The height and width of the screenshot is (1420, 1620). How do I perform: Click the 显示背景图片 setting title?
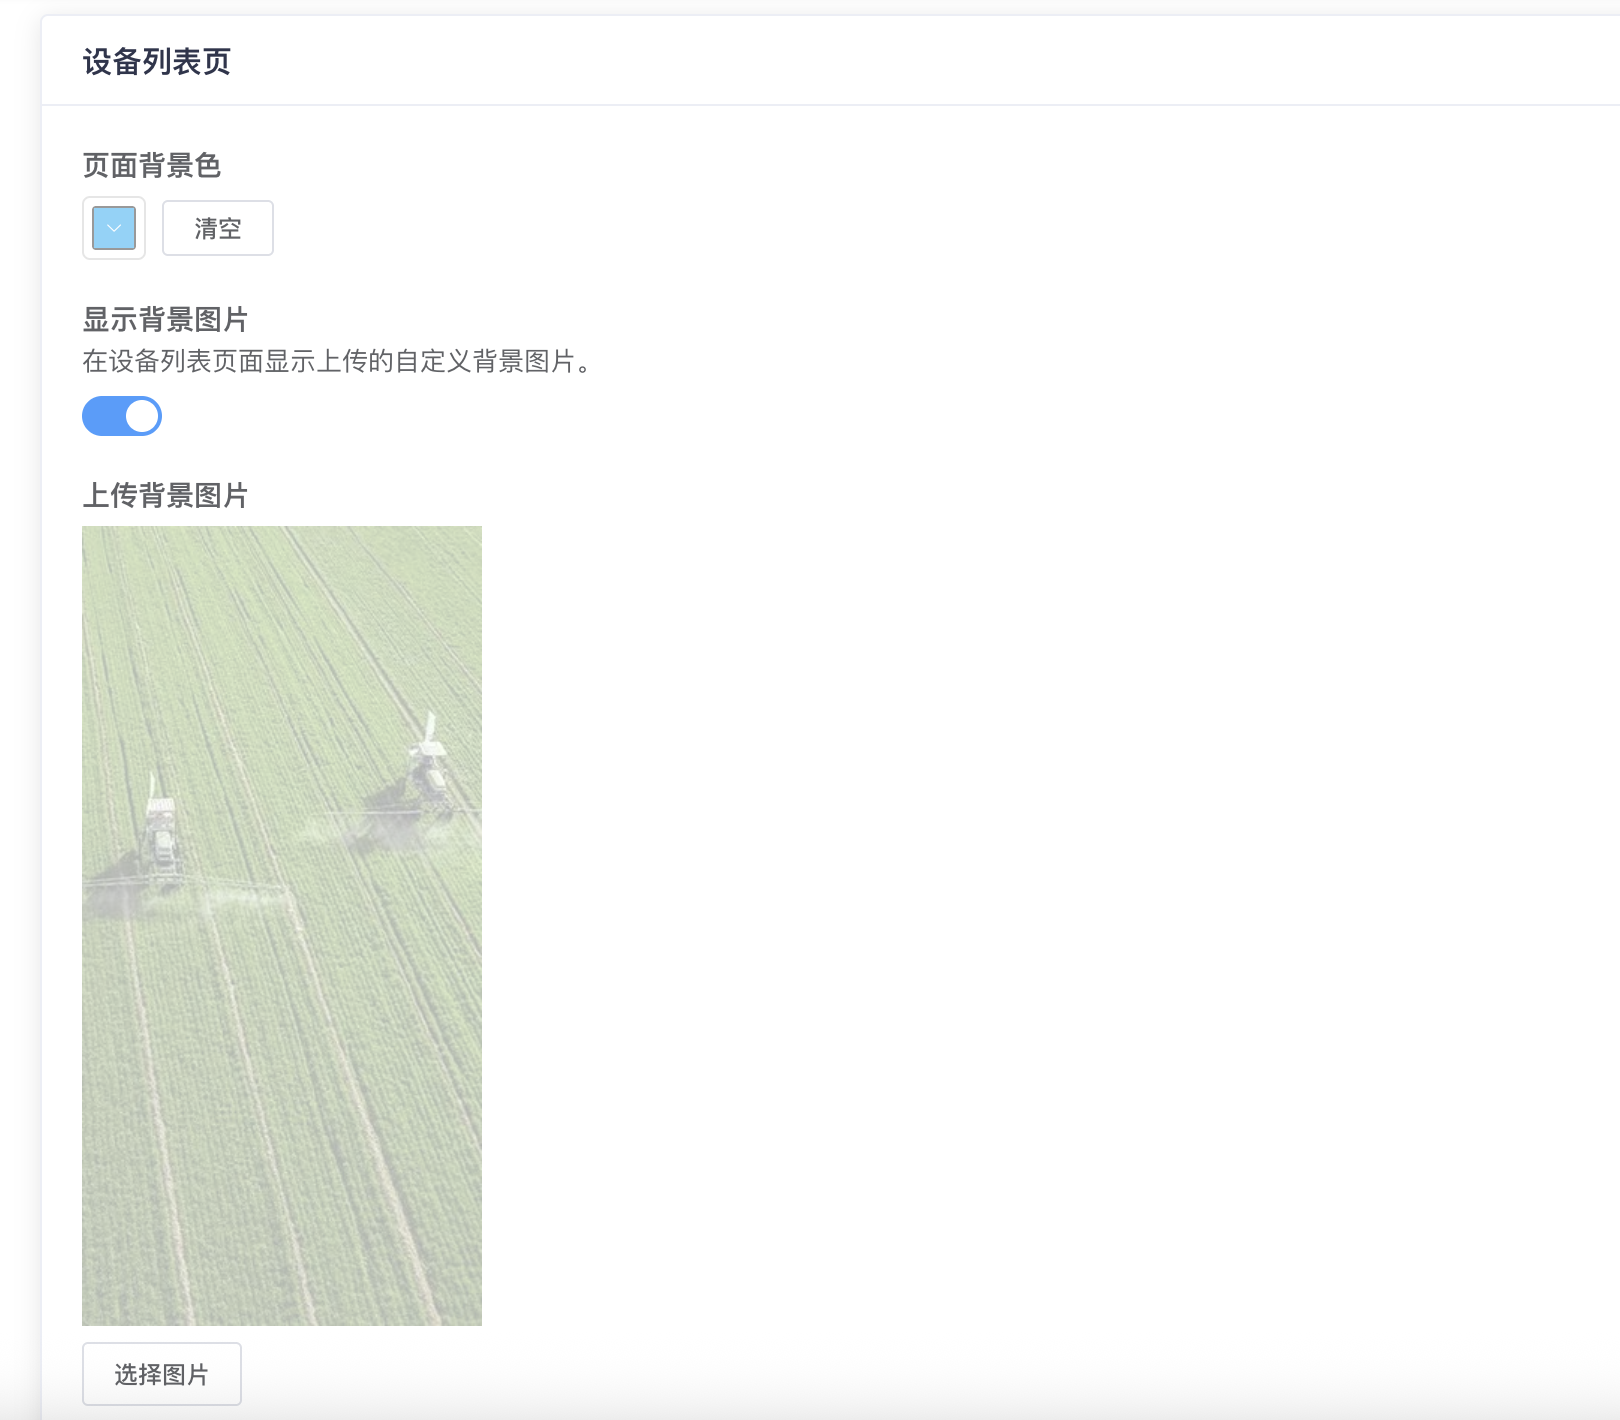[x=165, y=320]
